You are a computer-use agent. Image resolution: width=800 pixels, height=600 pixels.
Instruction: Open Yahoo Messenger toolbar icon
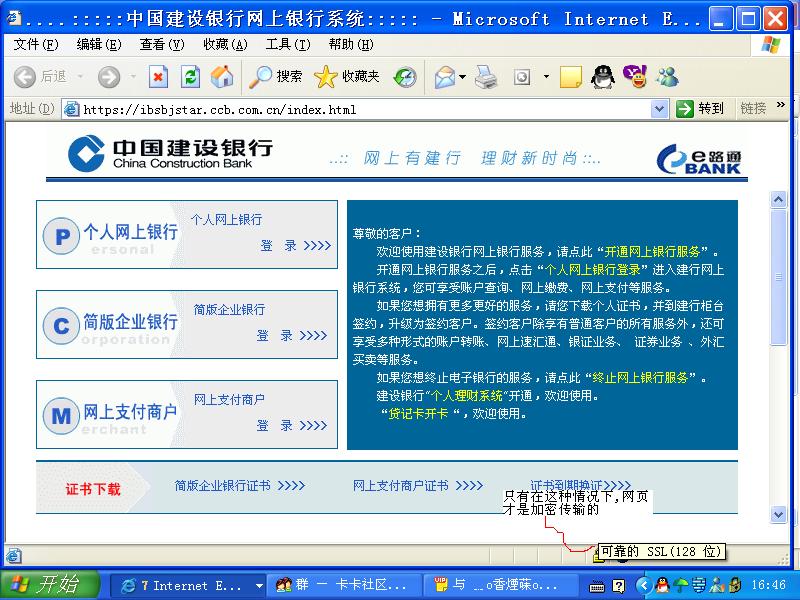tap(635, 77)
